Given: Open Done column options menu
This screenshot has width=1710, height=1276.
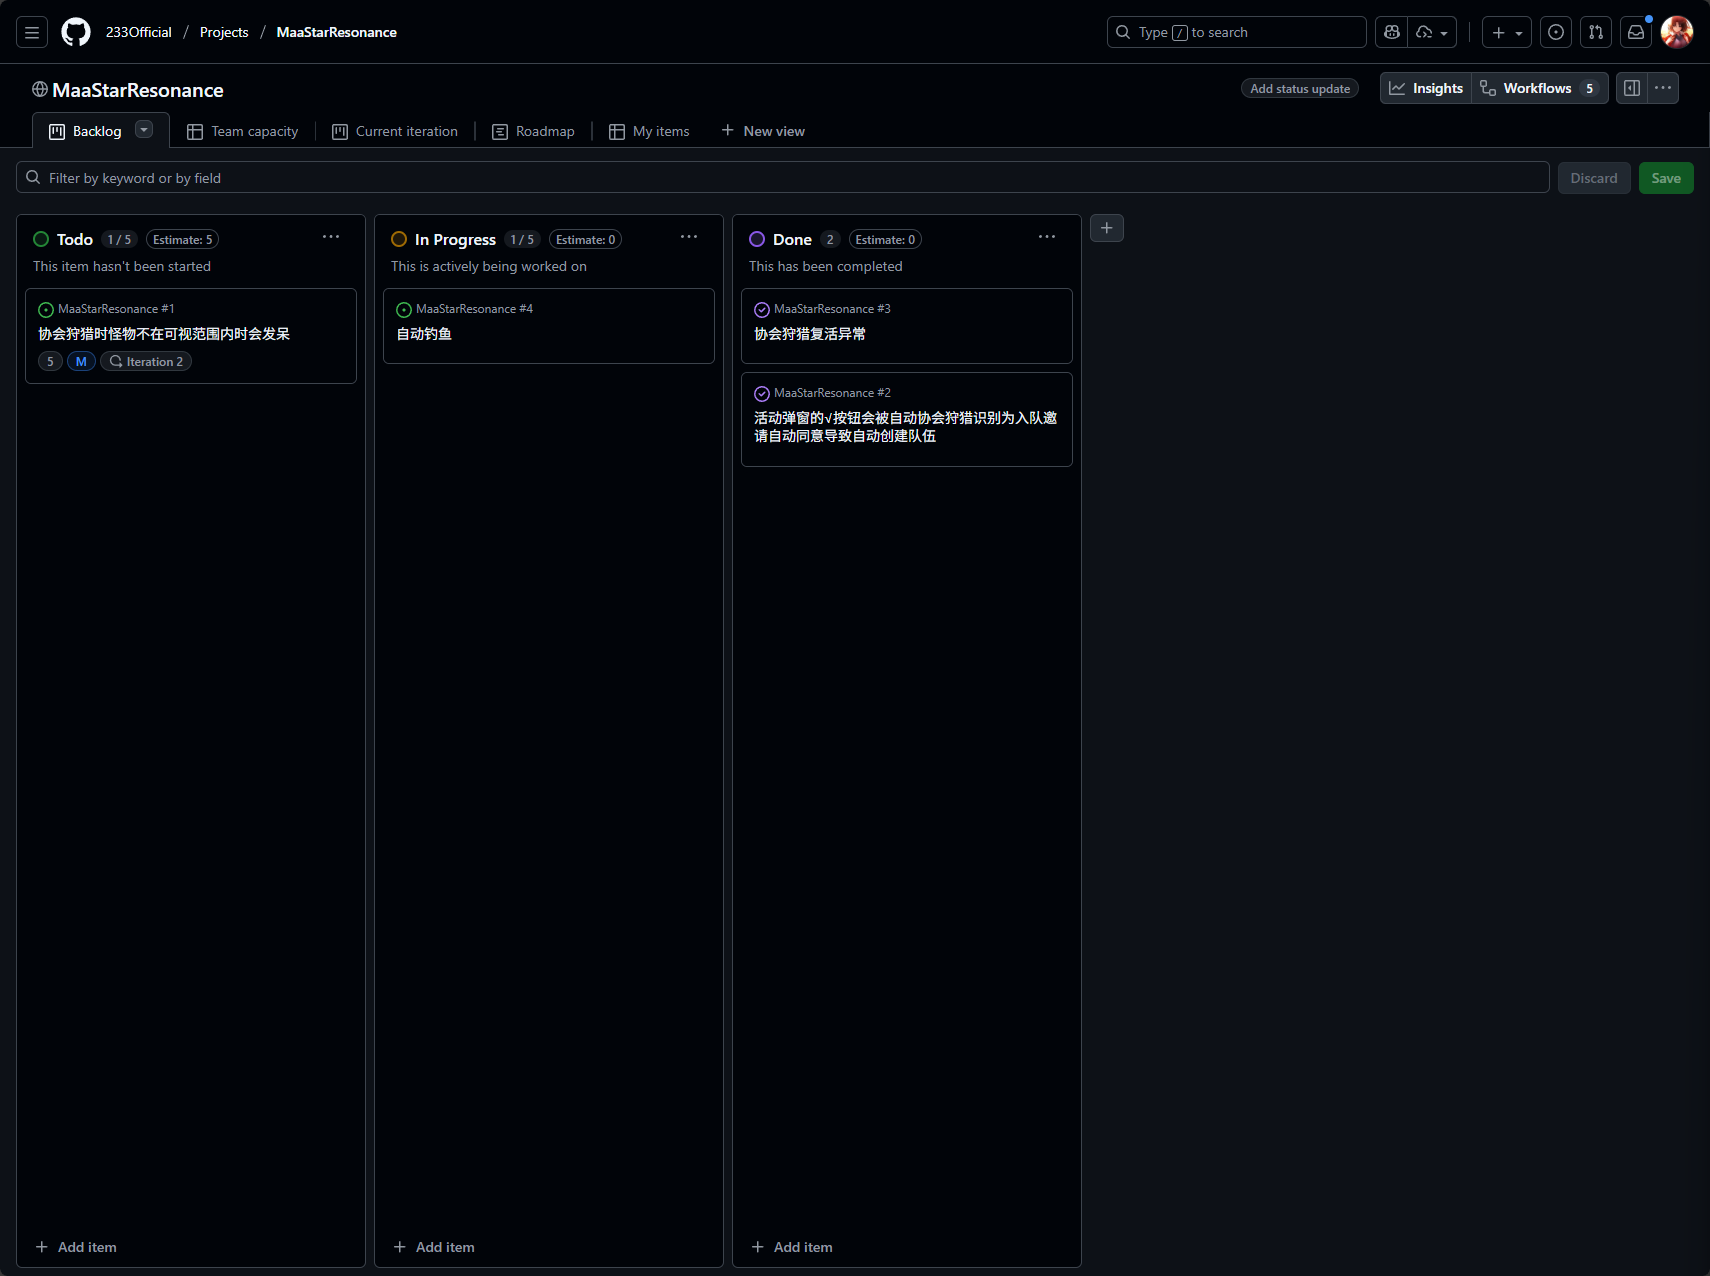Looking at the screenshot, I should (x=1047, y=237).
